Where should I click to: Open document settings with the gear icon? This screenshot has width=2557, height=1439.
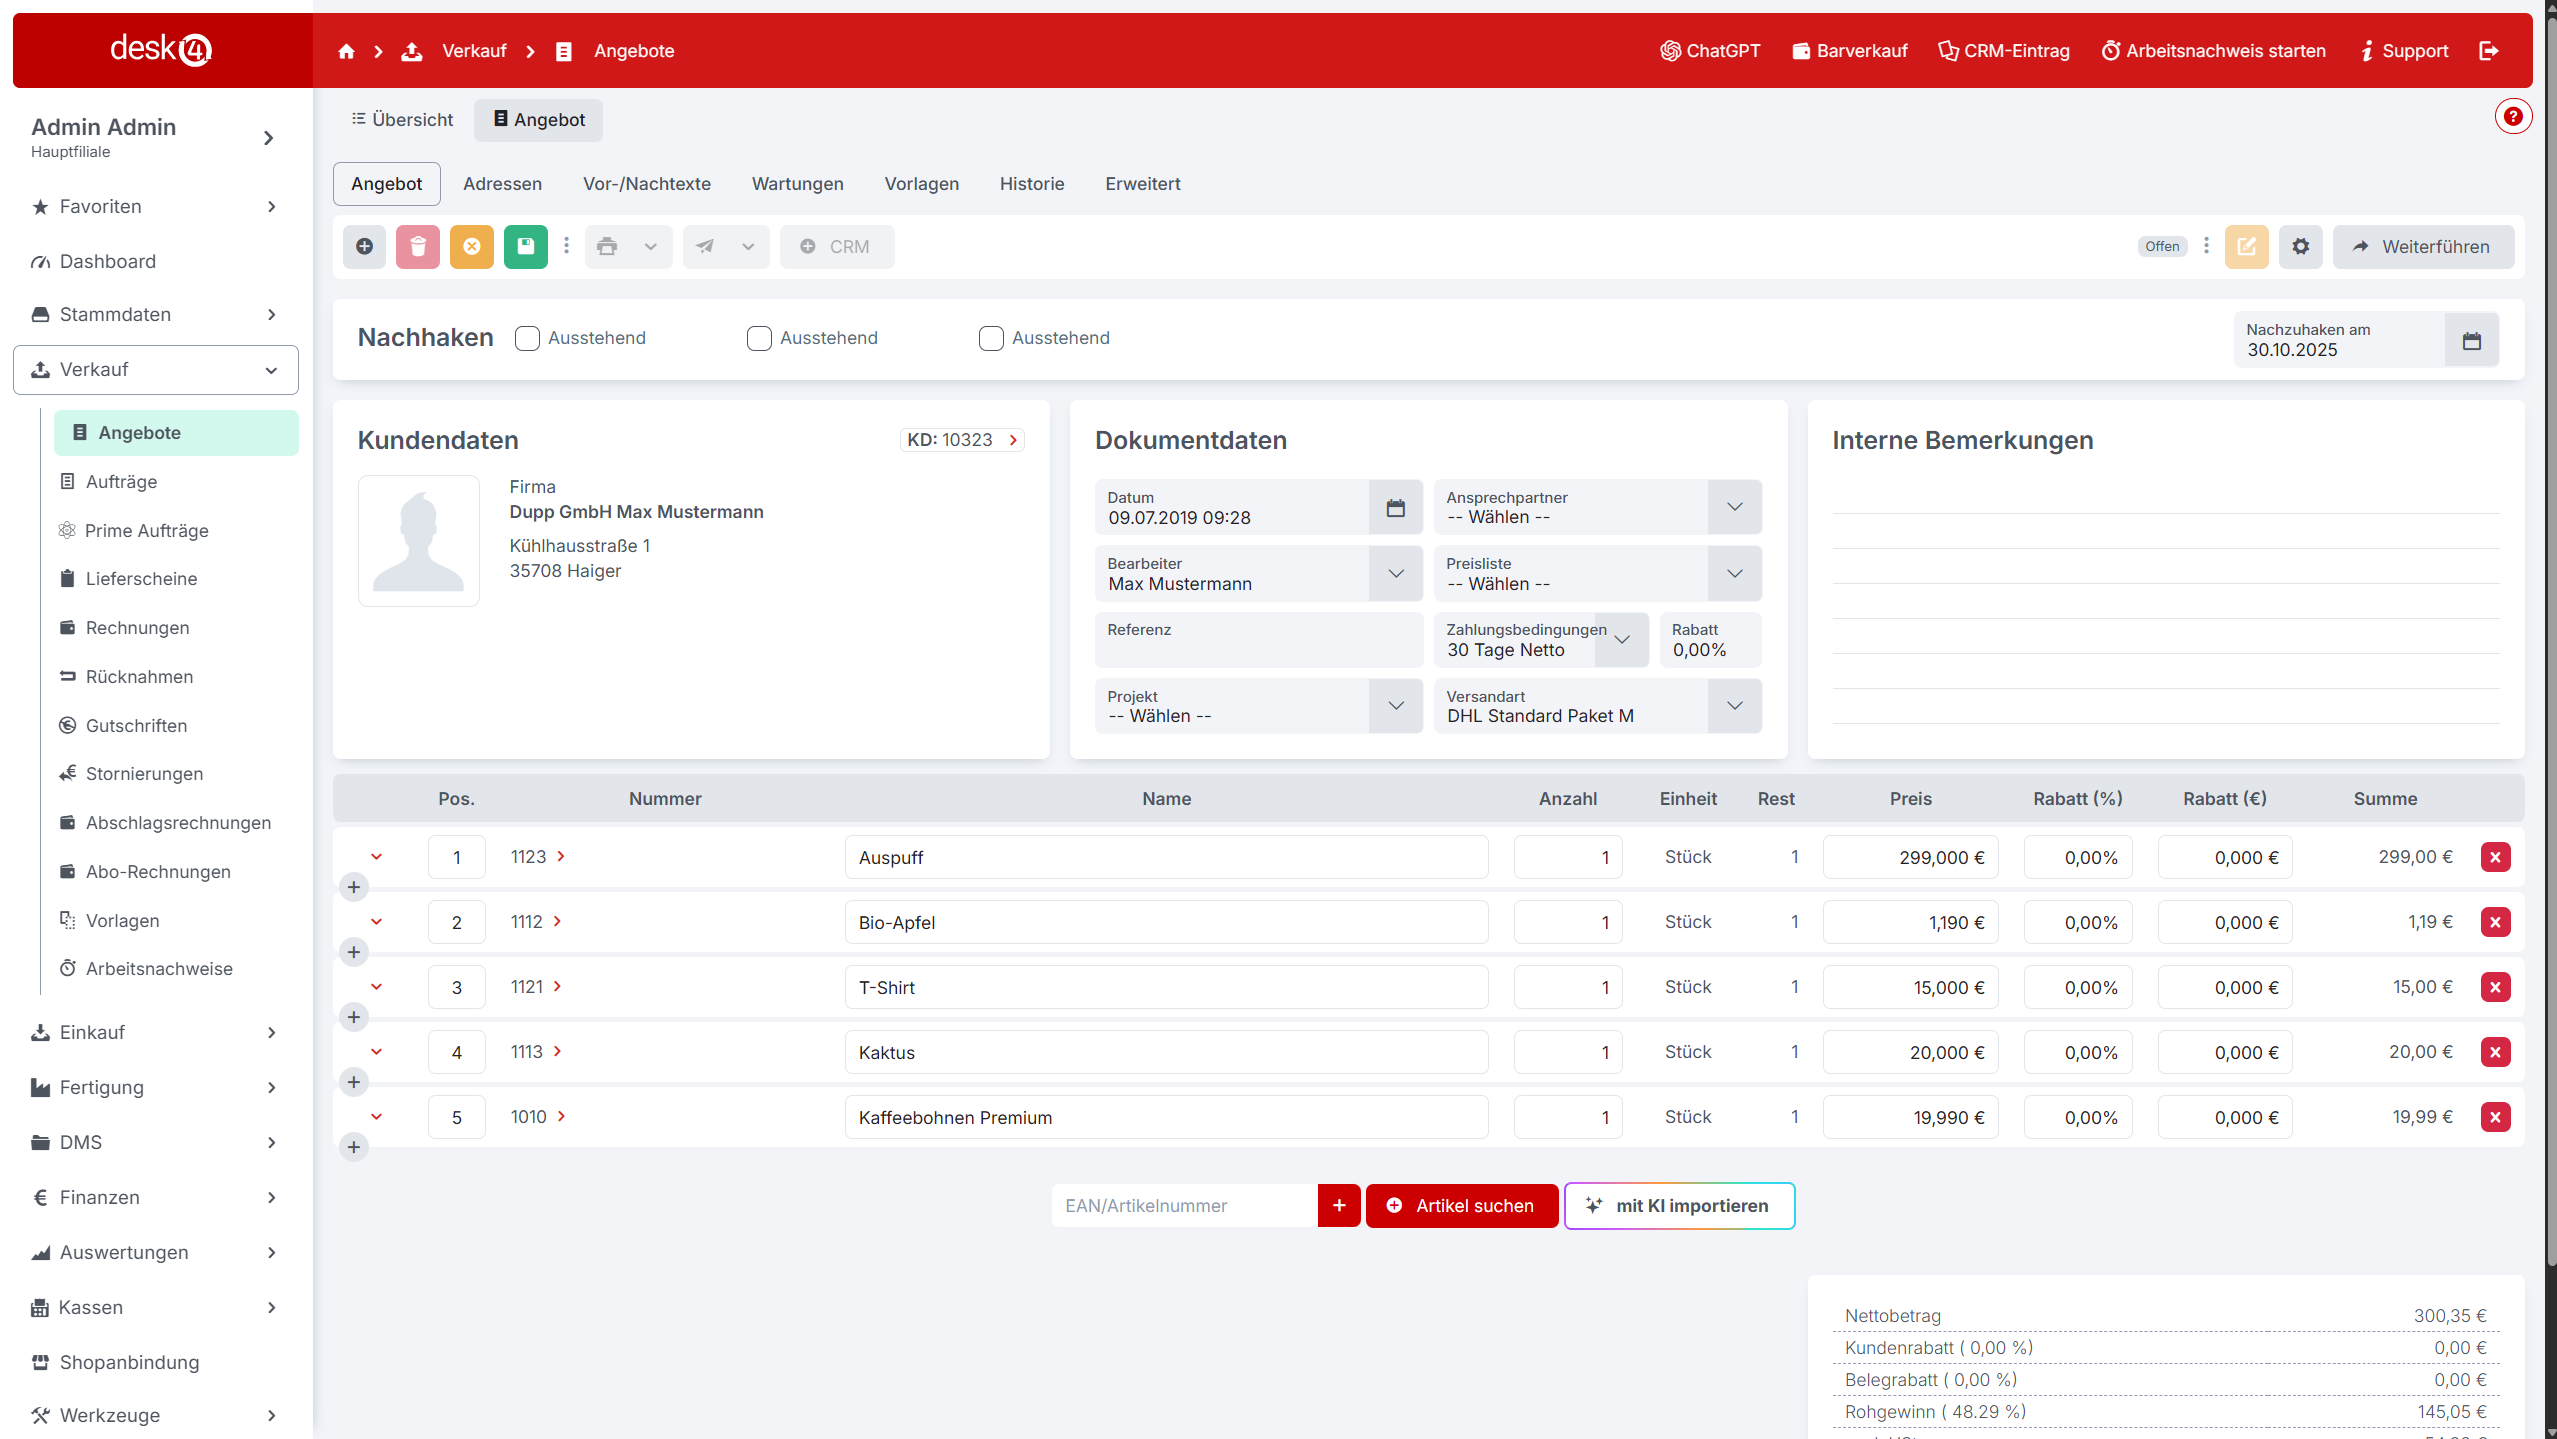2300,246
